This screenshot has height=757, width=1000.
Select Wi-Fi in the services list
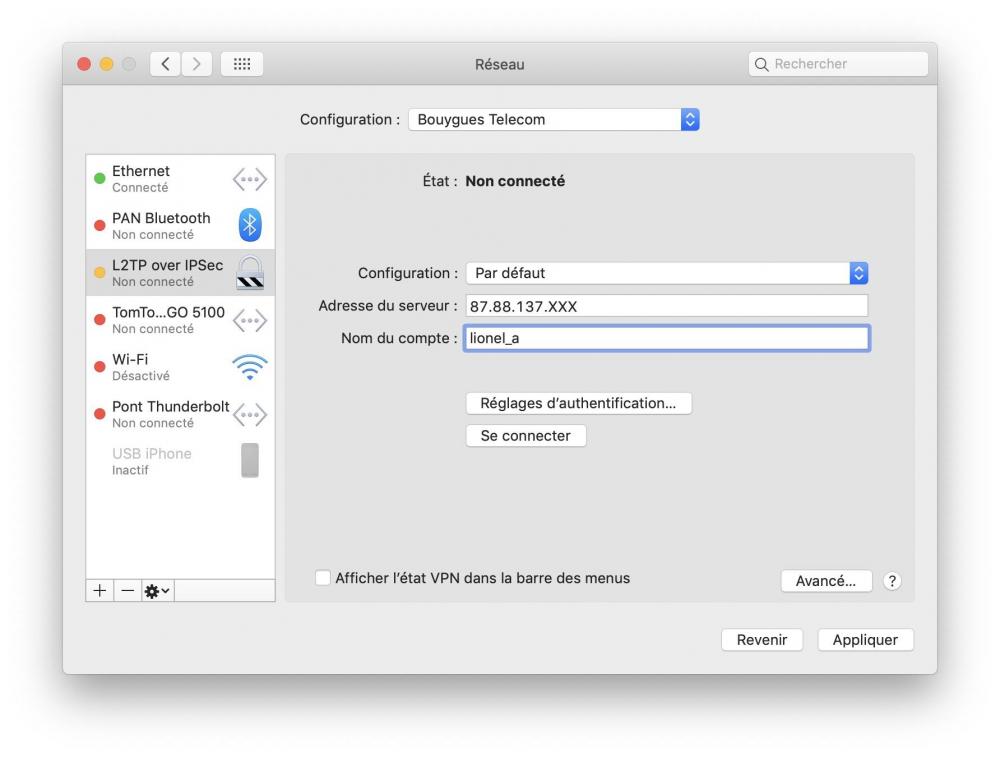click(x=180, y=367)
